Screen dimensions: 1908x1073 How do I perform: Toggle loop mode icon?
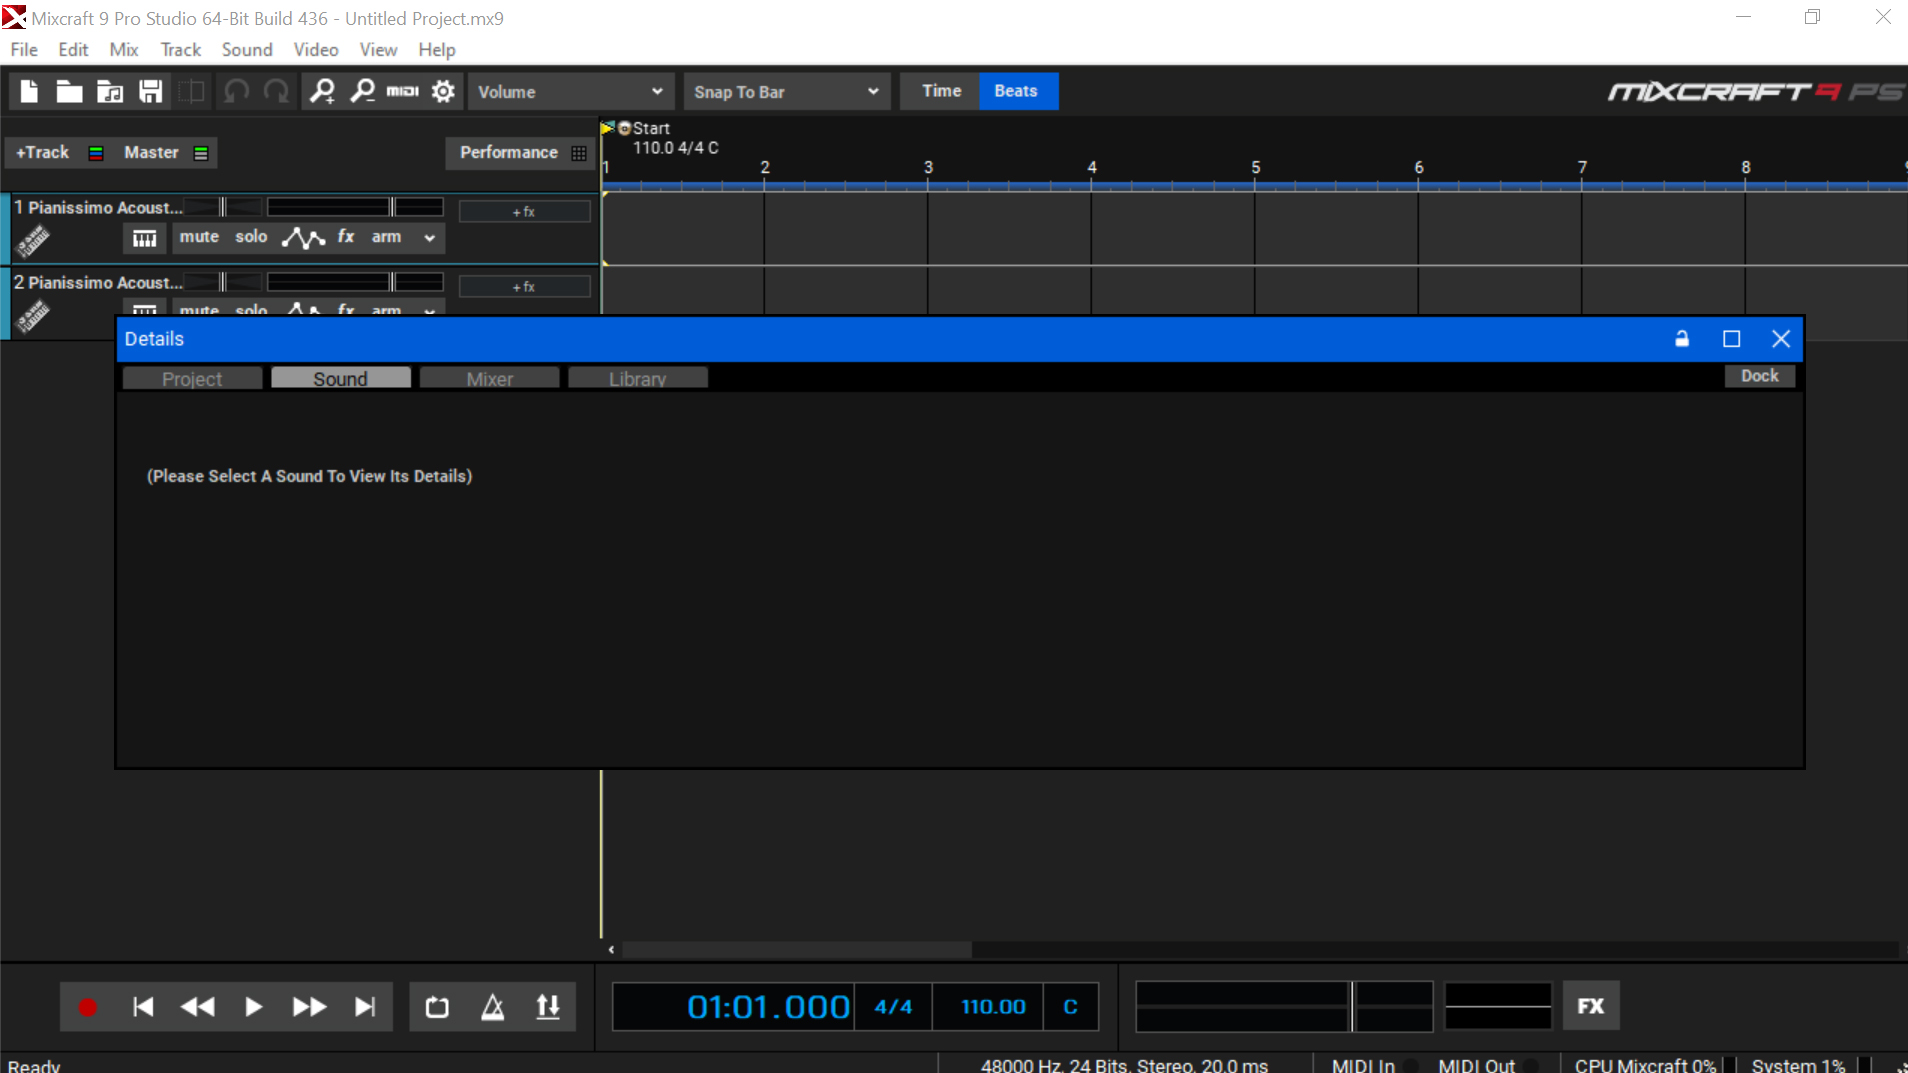437,1007
